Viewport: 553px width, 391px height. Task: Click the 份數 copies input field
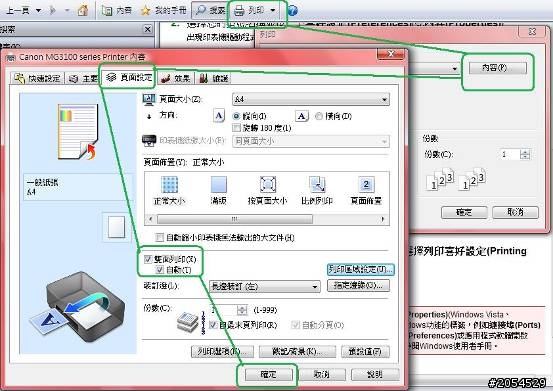click(223, 310)
